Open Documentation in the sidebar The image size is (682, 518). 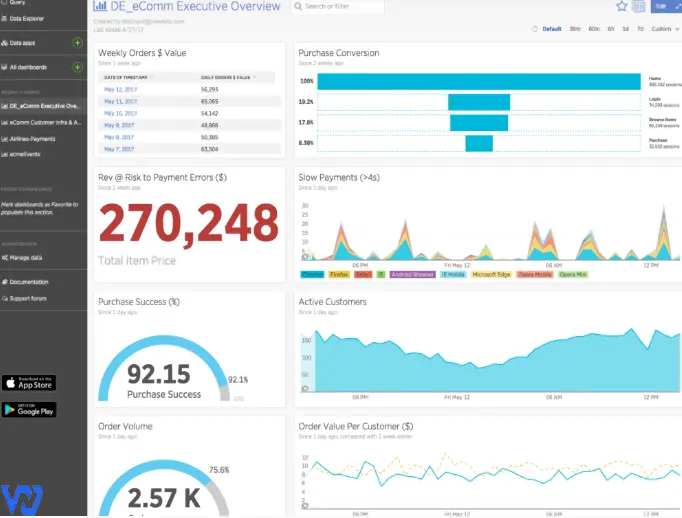[29, 282]
